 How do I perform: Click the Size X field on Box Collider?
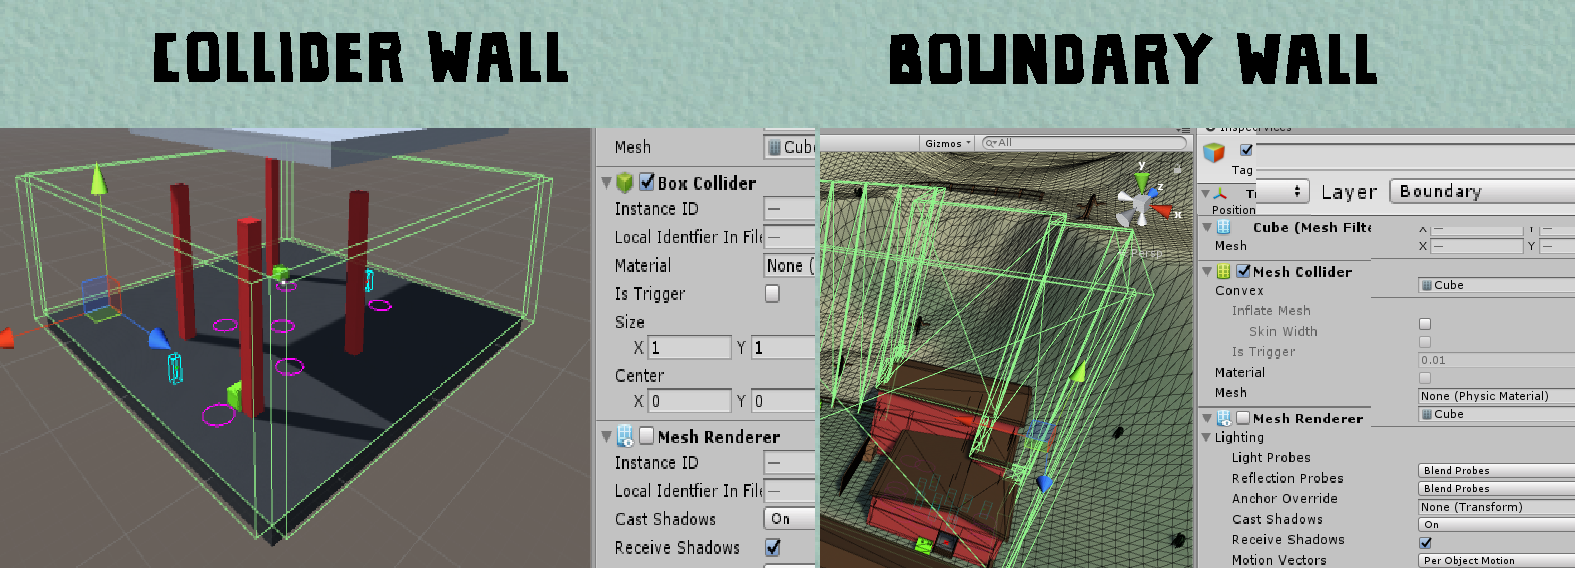click(x=690, y=347)
